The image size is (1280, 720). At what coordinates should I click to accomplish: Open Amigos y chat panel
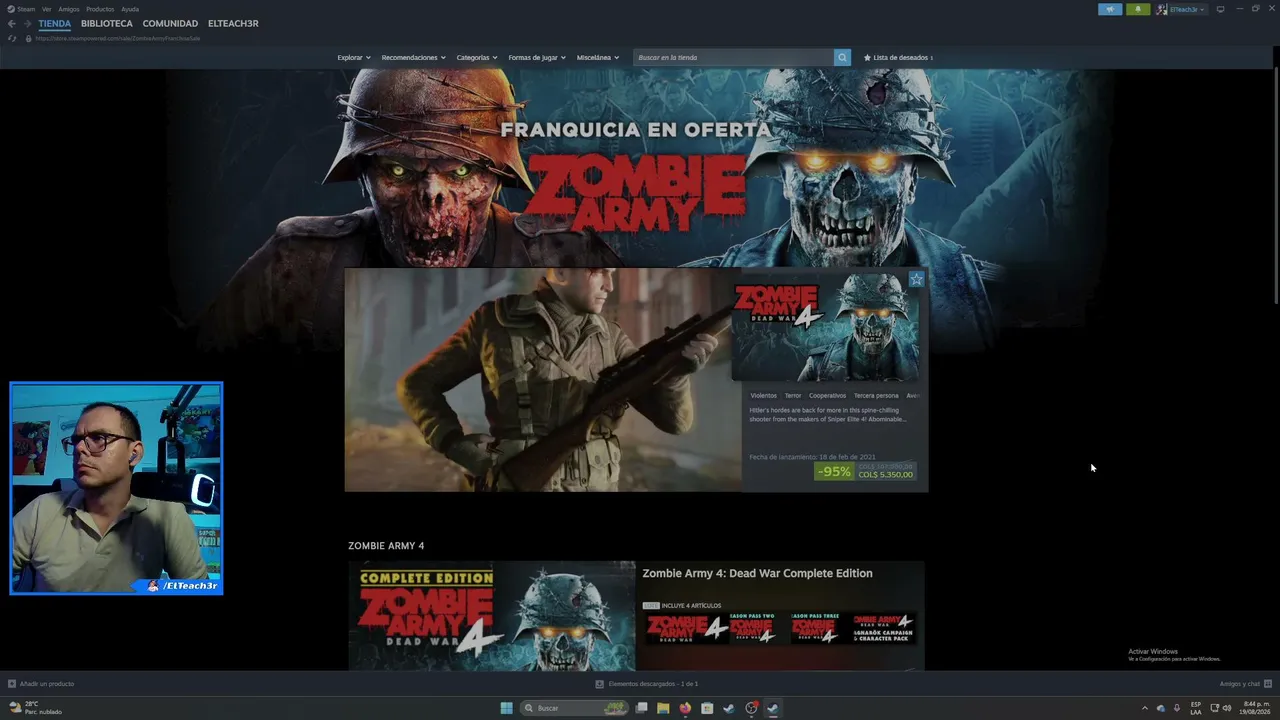[x=1240, y=684]
